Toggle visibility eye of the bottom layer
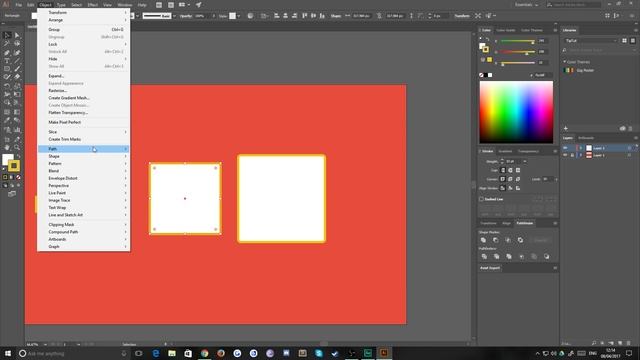Screen dimensions: 640x360 tap(565, 155)
